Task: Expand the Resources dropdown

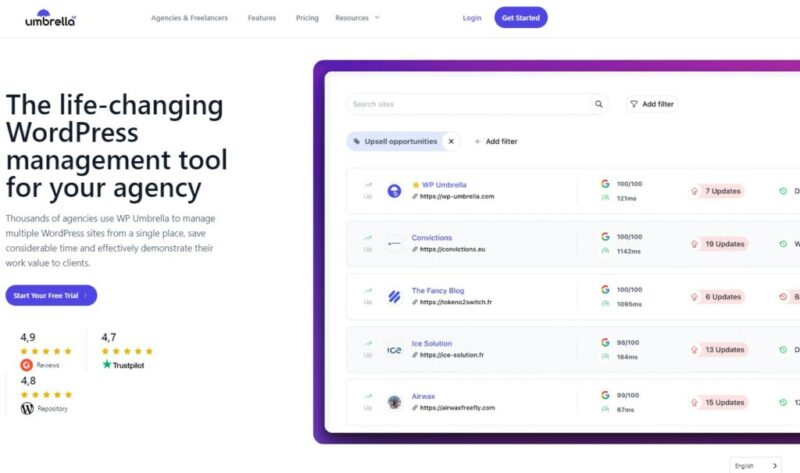Action: (357, 18)
